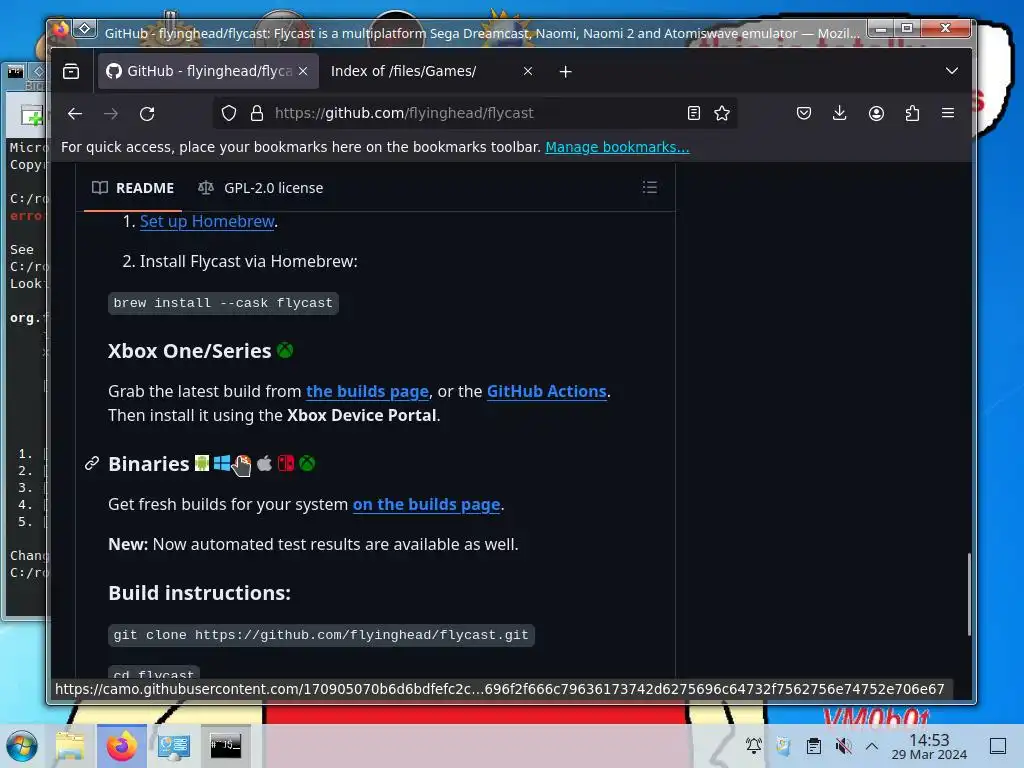Screen dimensions: 1024x768
Task: Open the Windows Start button
Action: [22, 746]
